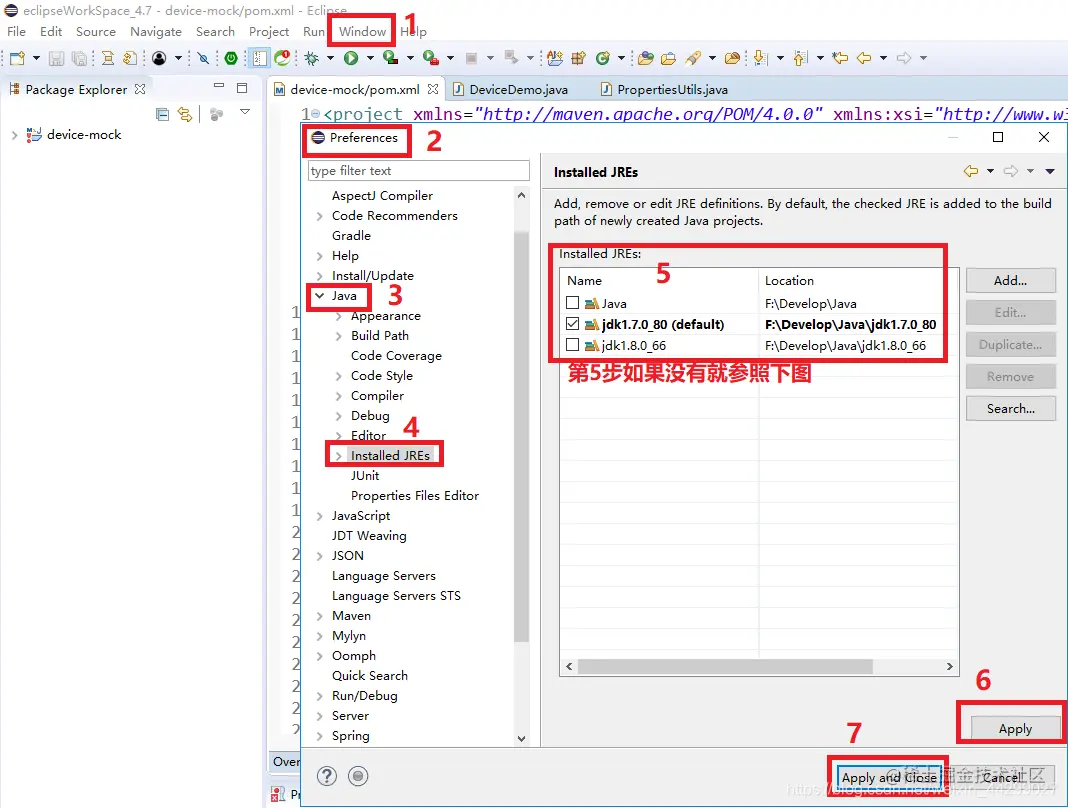This screenshot has height=808, width=1068.
Task: Click the Apply button
Action: (x=1015, y=728)
